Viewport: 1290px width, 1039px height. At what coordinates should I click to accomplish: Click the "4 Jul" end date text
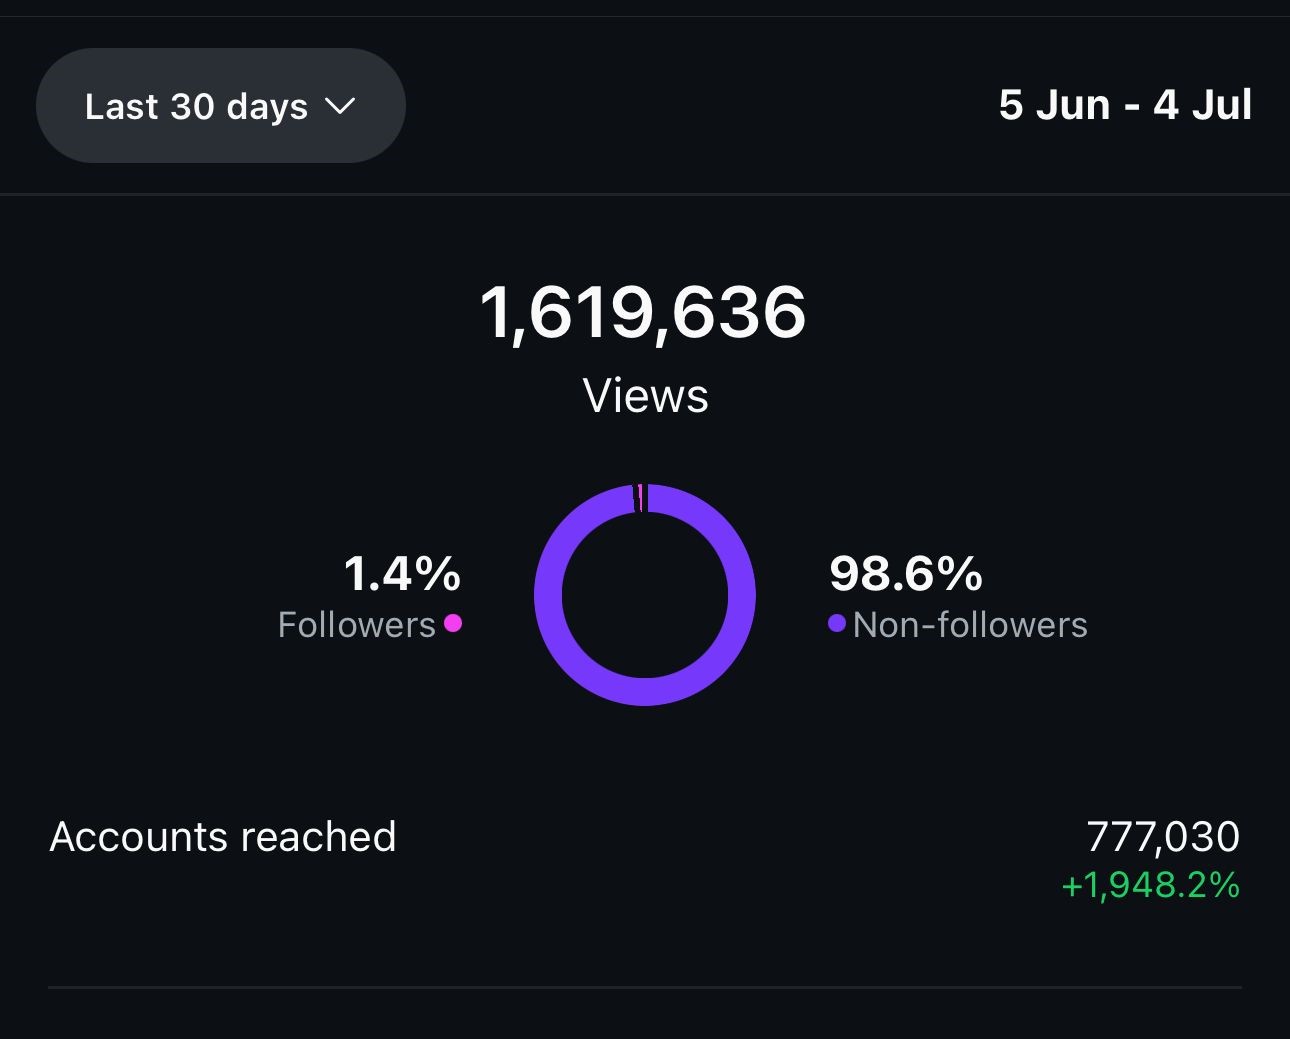[x=1202, y=105]
